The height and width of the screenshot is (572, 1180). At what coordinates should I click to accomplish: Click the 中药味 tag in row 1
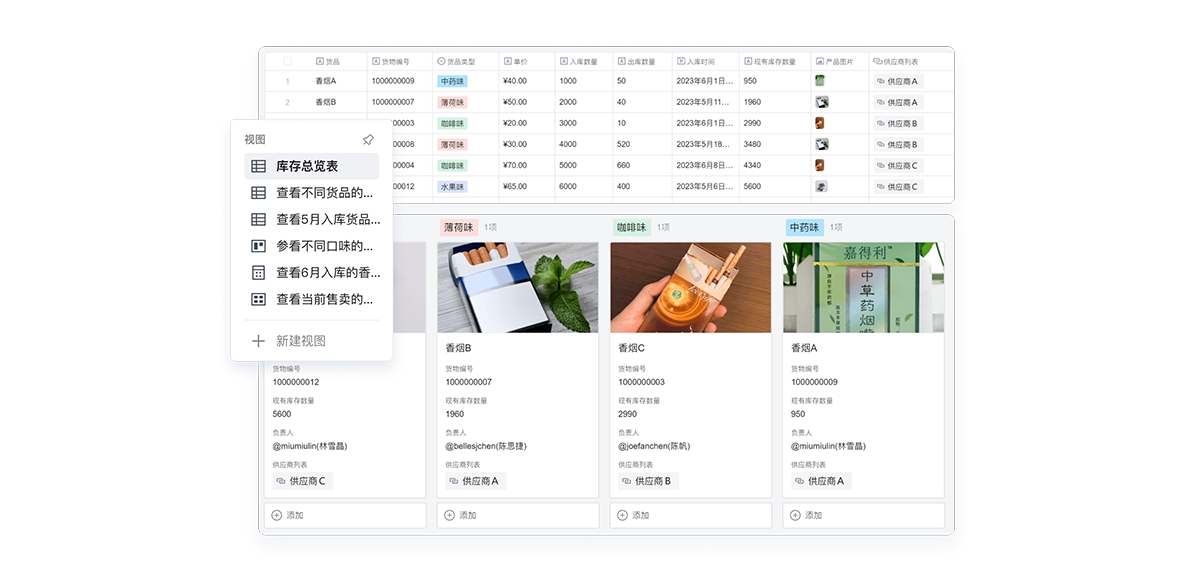click(452, 81)
